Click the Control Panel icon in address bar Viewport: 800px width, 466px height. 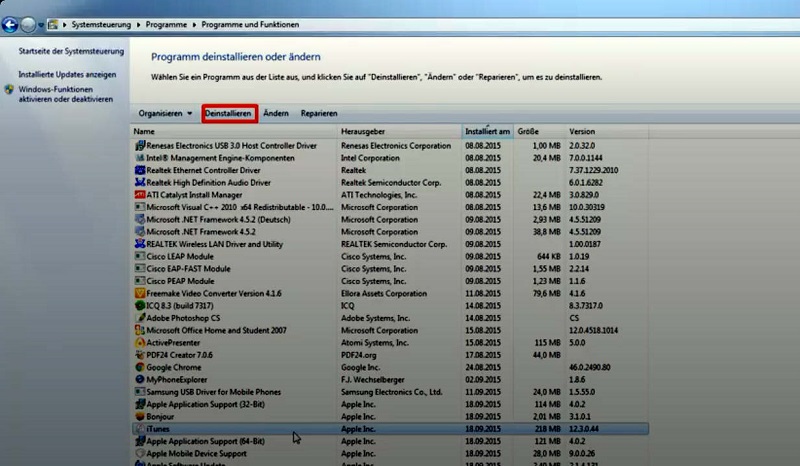53,24
